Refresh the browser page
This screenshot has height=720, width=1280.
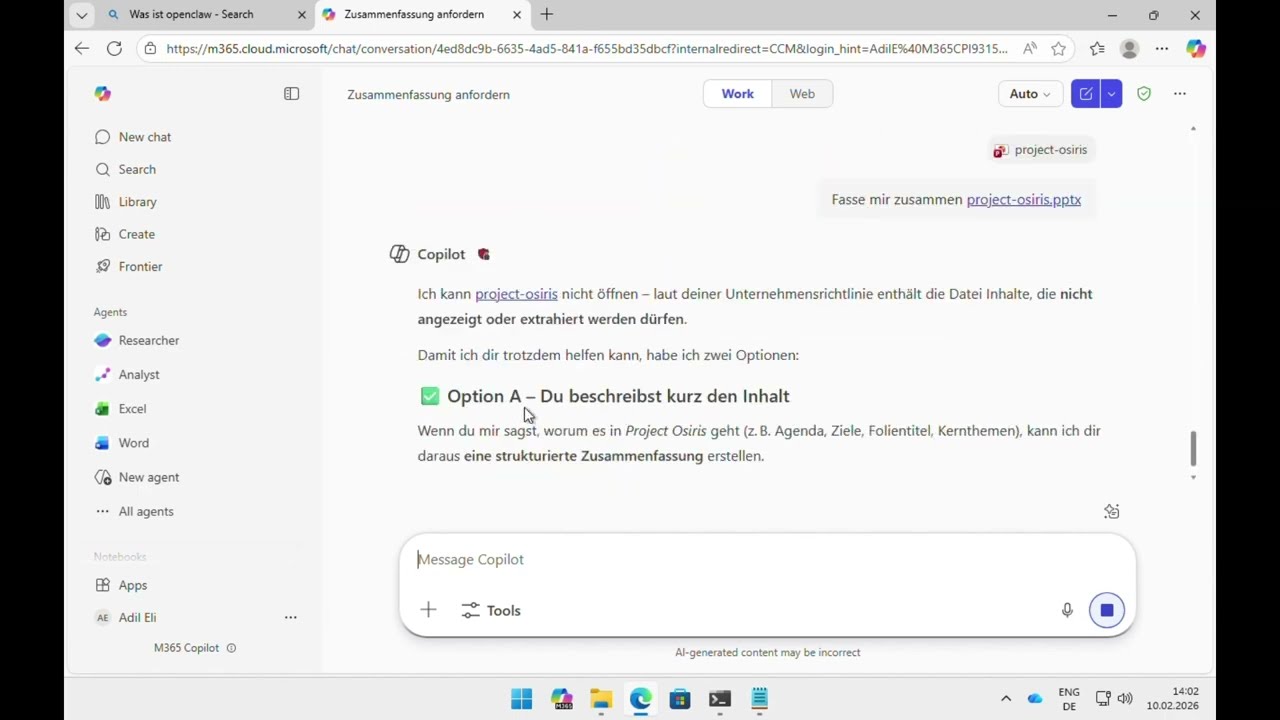click(x=114, y=48)
